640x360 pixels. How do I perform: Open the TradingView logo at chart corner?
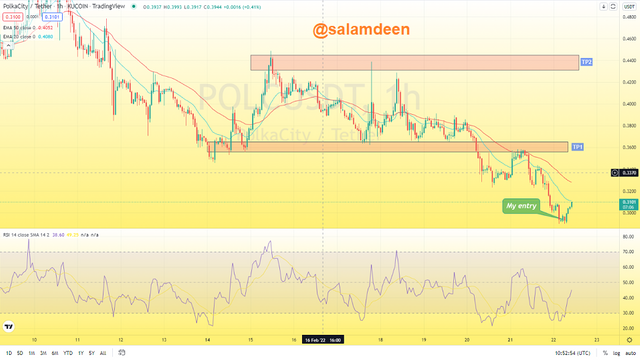point(9,327)
